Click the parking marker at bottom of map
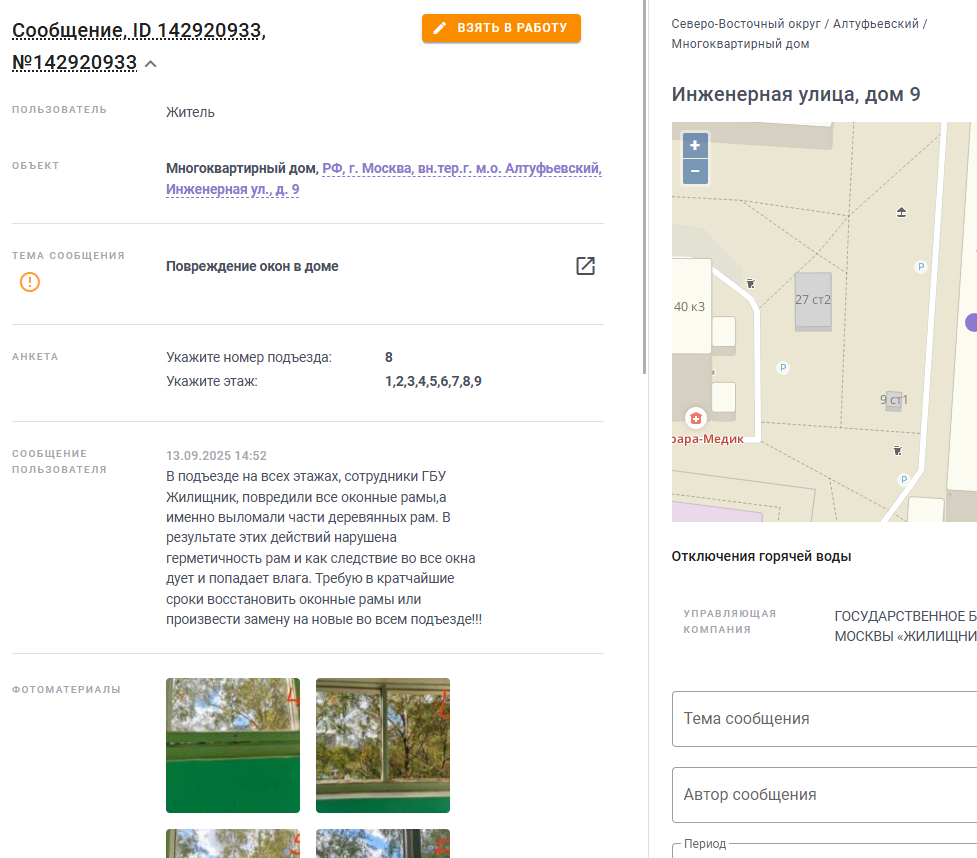The image size is (977, 858). (903, 479)
